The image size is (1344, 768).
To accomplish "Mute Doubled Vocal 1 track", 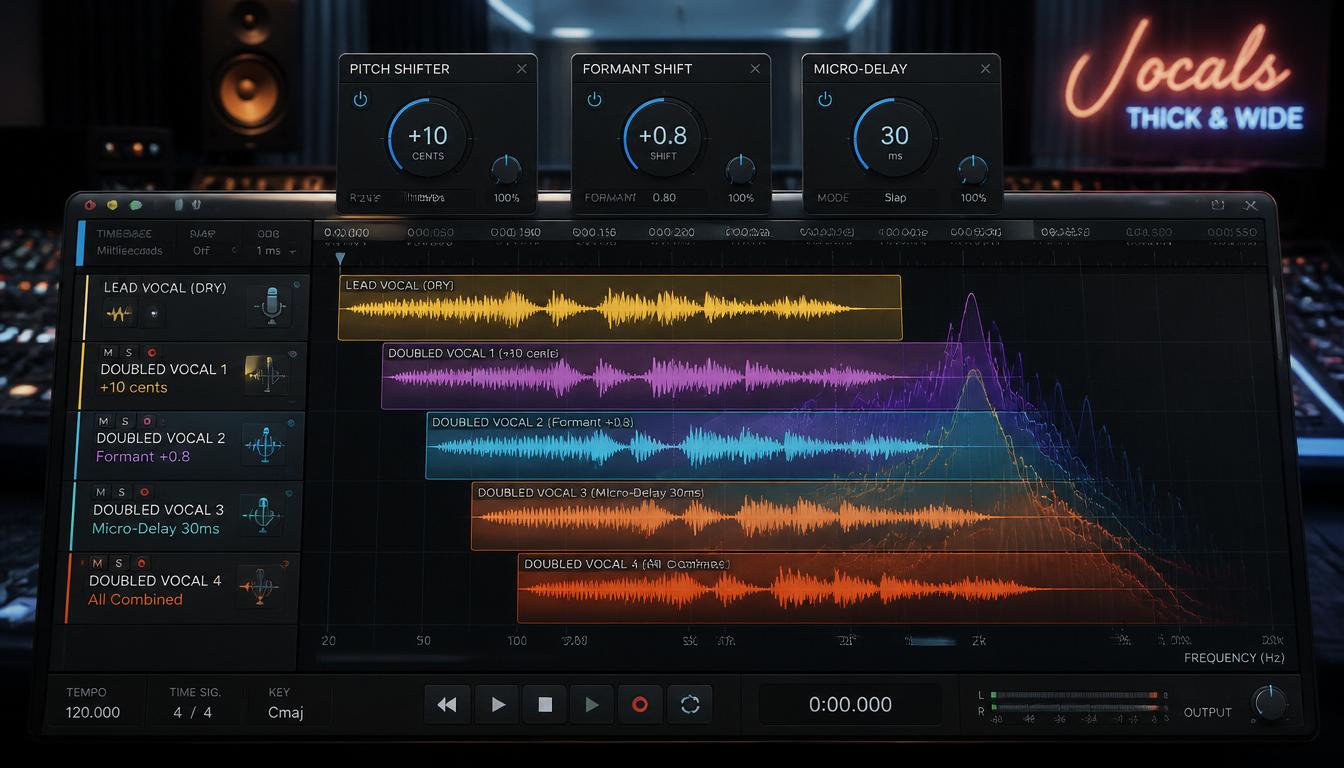I will click(x=108, y=352).
